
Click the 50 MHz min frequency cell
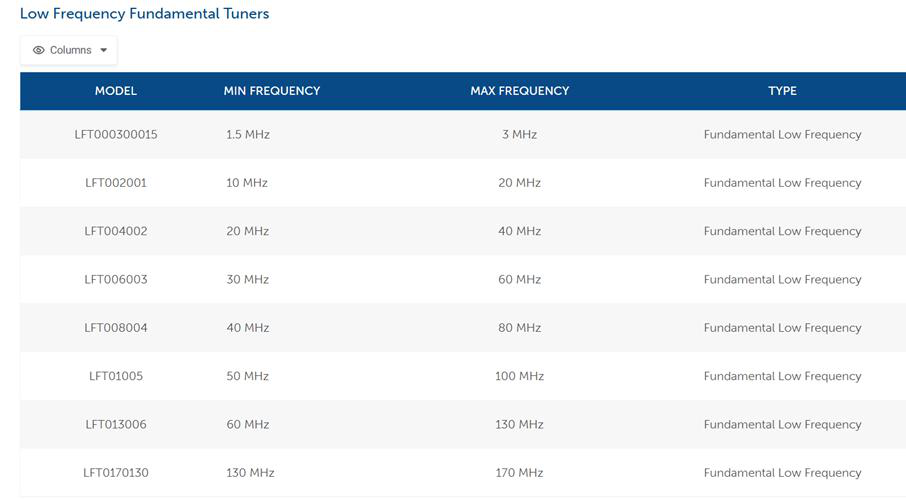pyautogui.click(x=247, y=376)
